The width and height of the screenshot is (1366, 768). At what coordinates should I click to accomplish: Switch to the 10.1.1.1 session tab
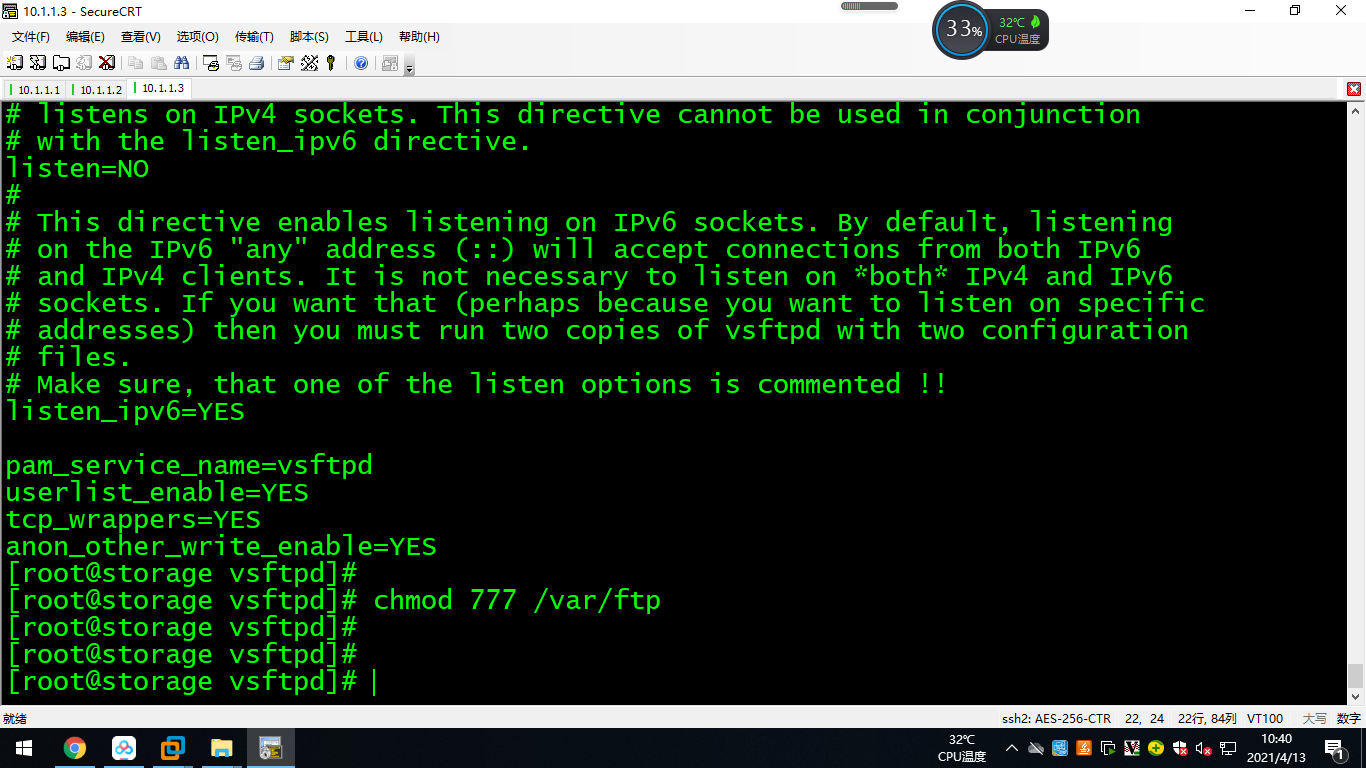click(37, 90)
